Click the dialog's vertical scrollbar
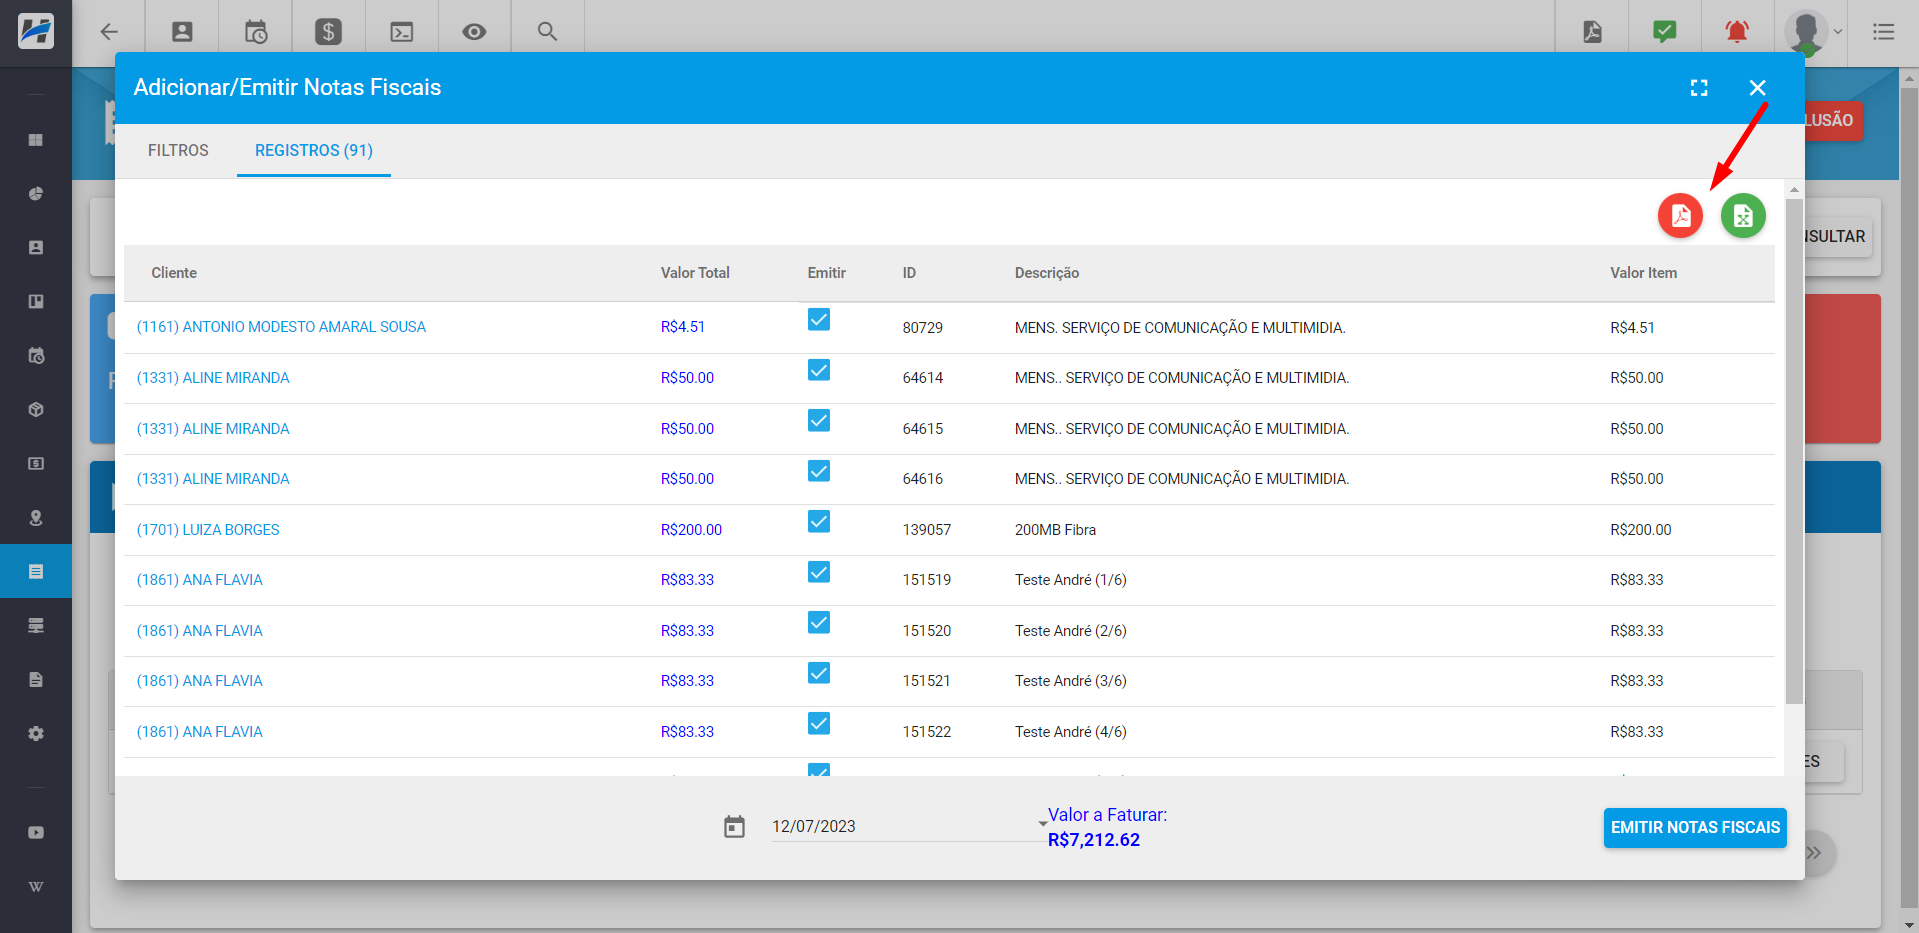1919x933 pixels. (x=1794, y=451)
